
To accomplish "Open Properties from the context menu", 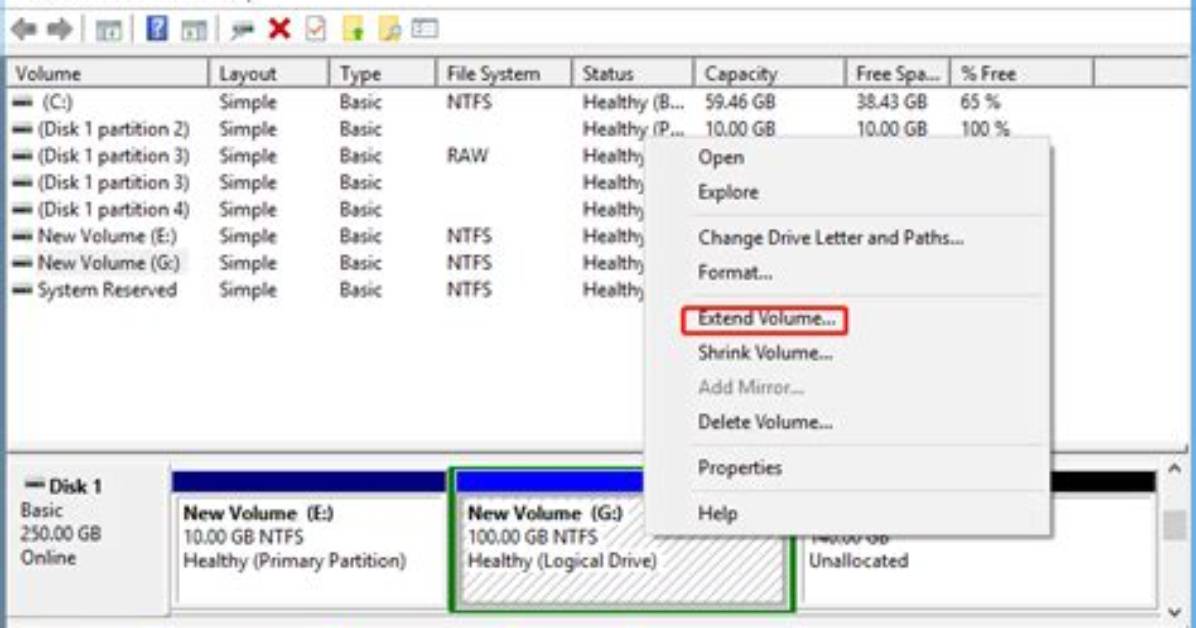I will 740,468.
